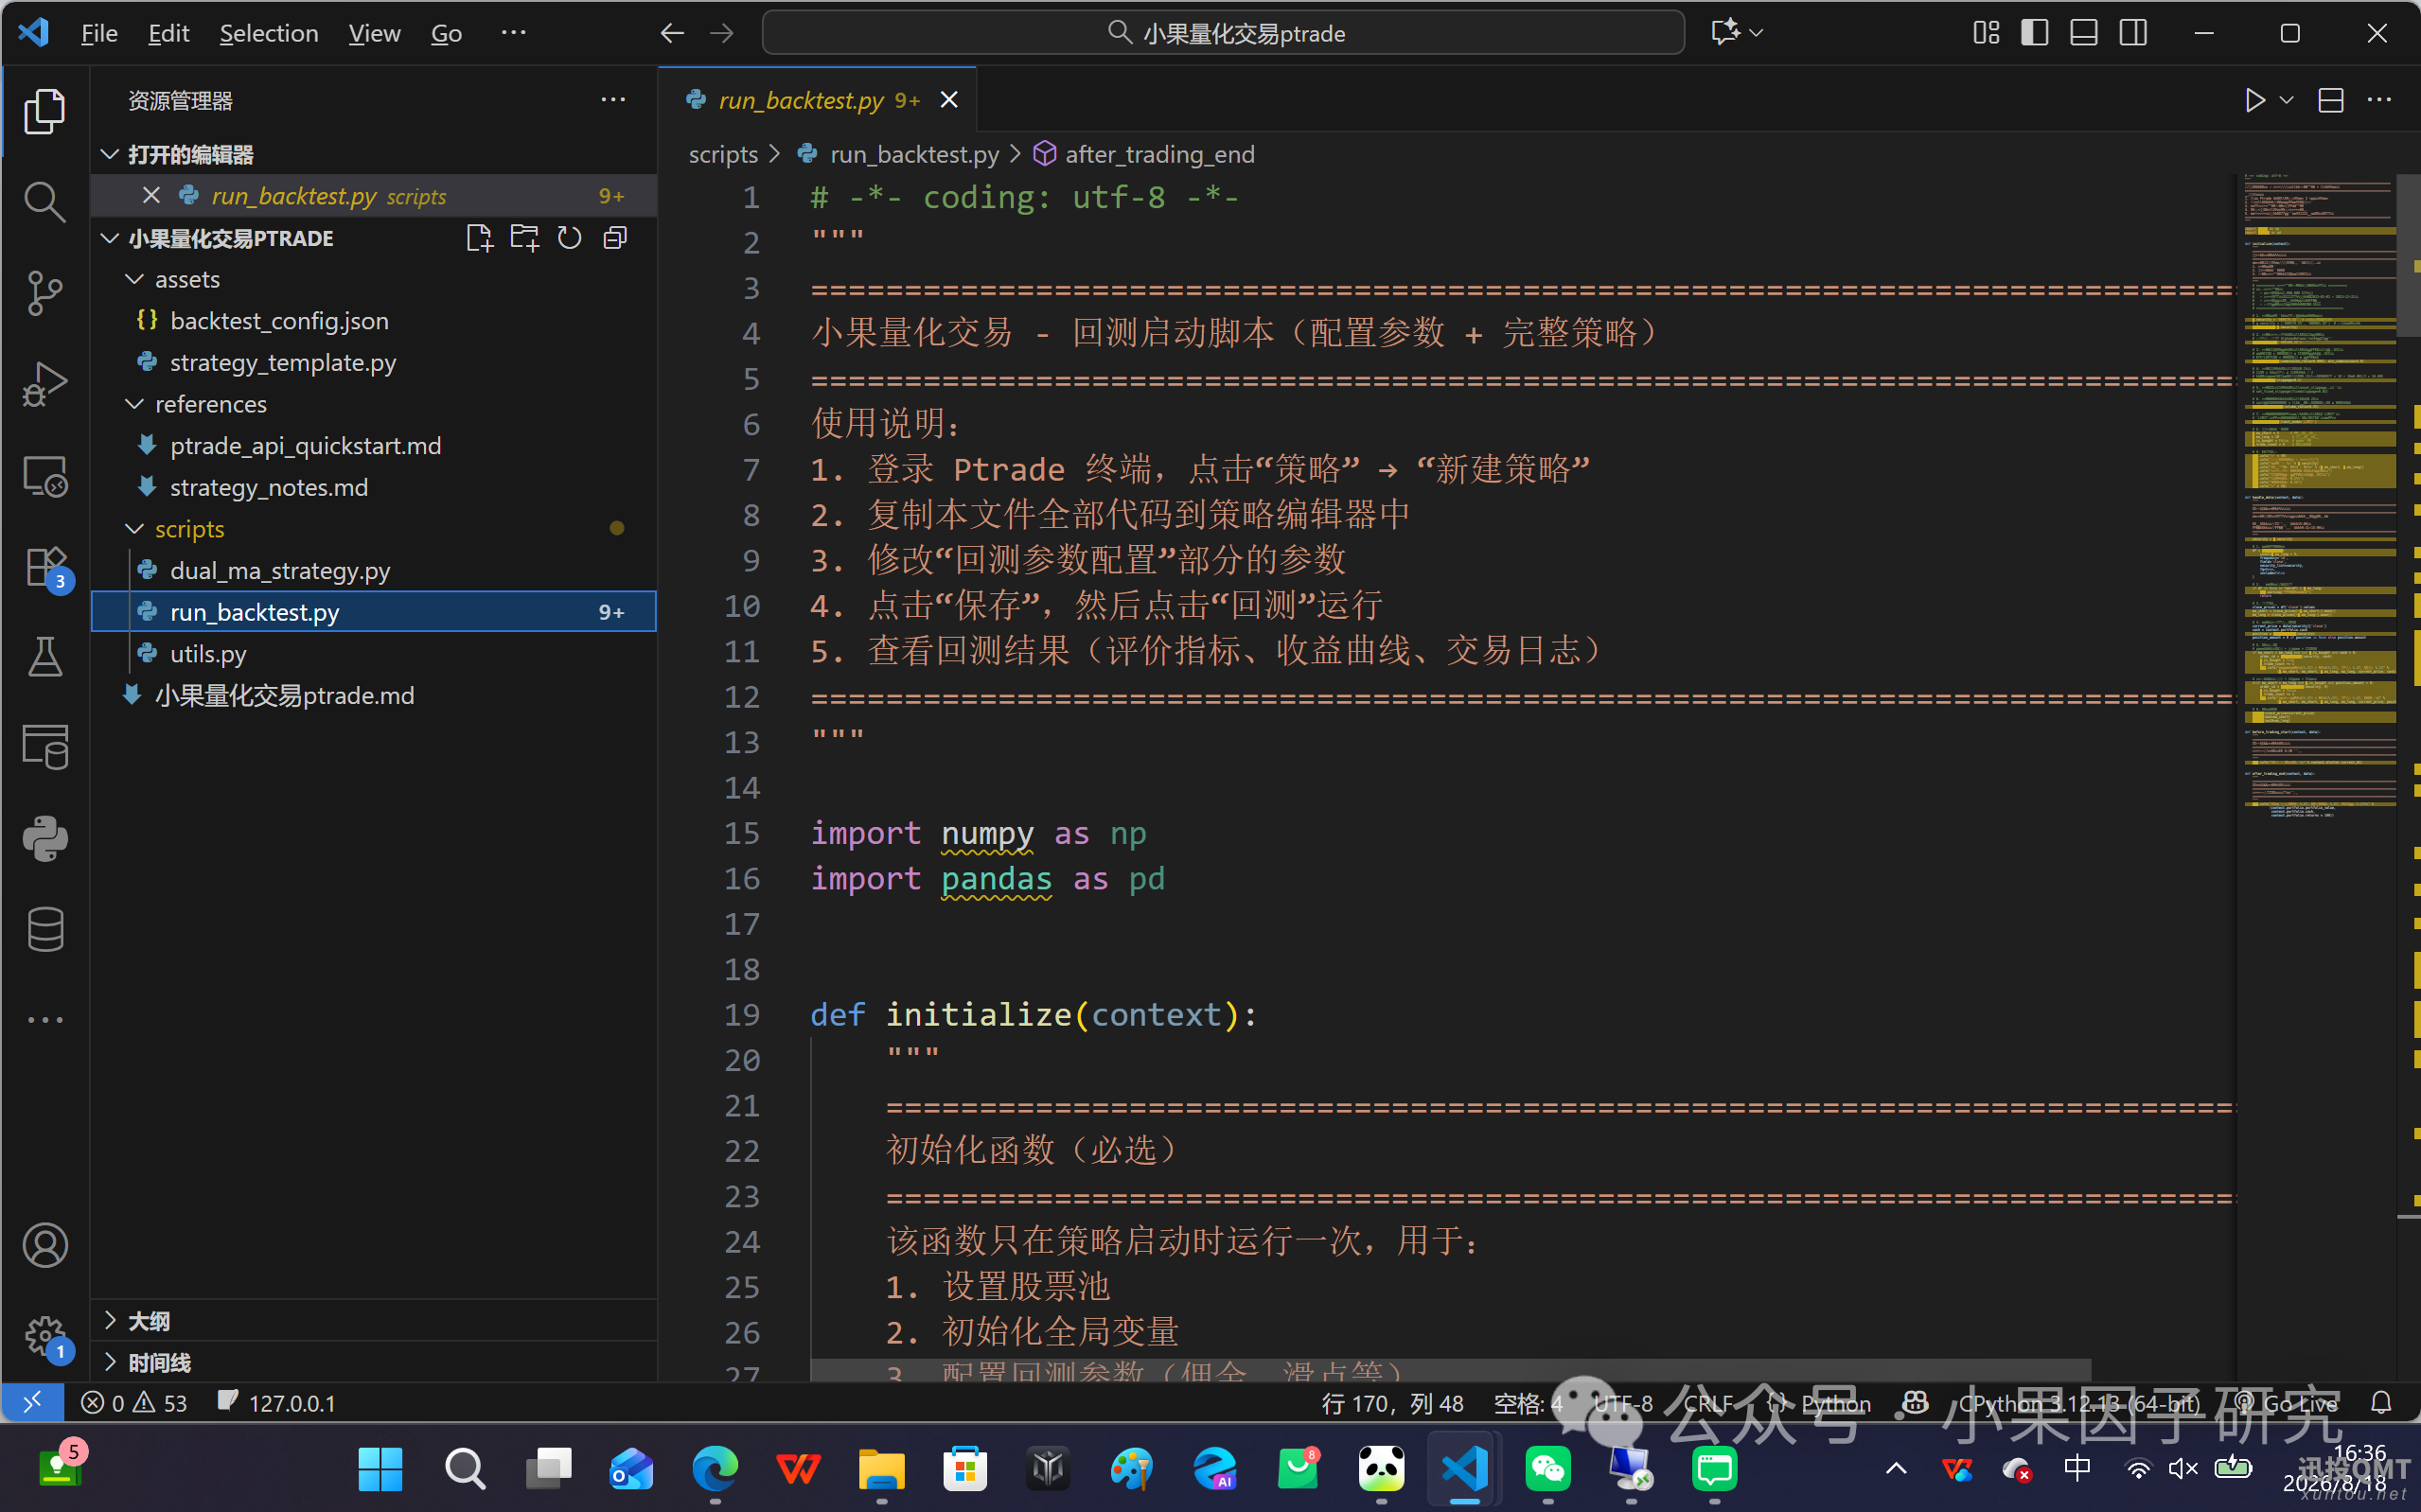The image size is (2421, 1512).
Task: Open the View menu
Action: tap(374, 33)
